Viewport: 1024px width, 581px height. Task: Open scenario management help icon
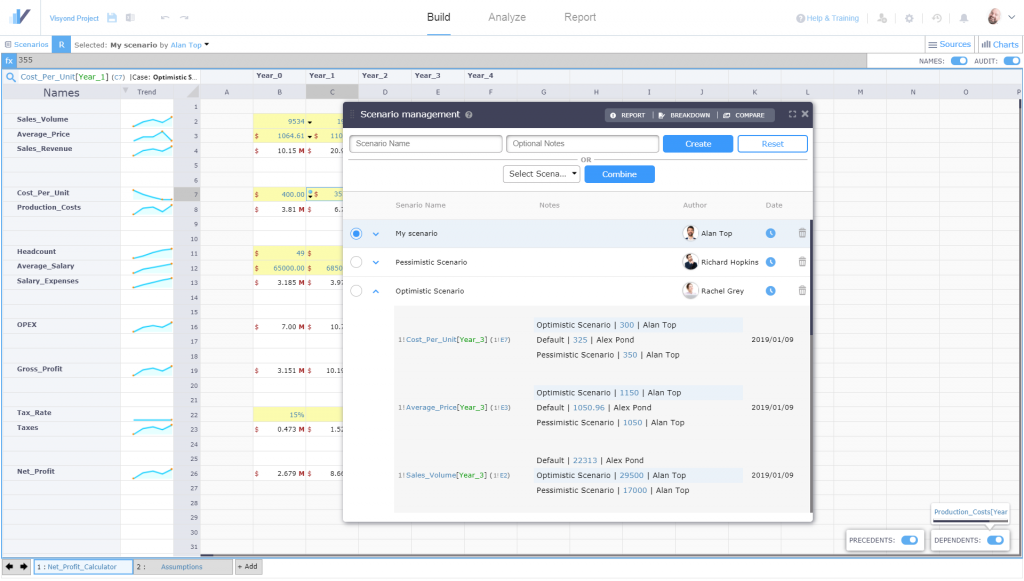pos(468,115)
